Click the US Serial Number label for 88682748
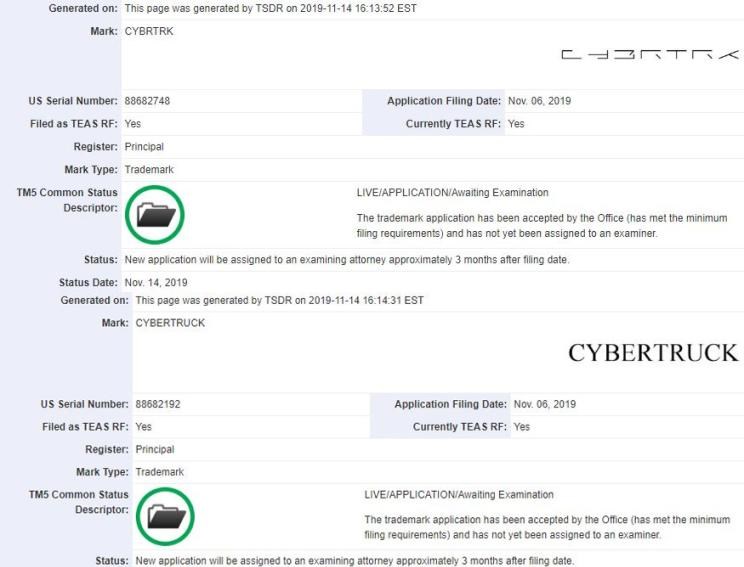 pos(73,101)
